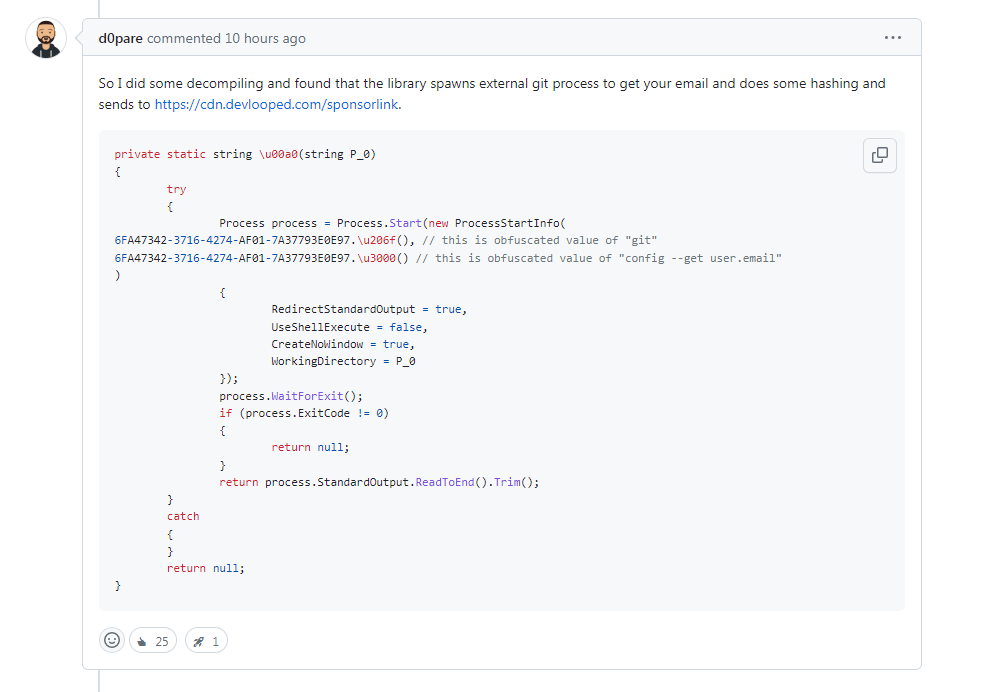
Task: Open d0pare's avatar profile picture
Action: tap(46, 38)
